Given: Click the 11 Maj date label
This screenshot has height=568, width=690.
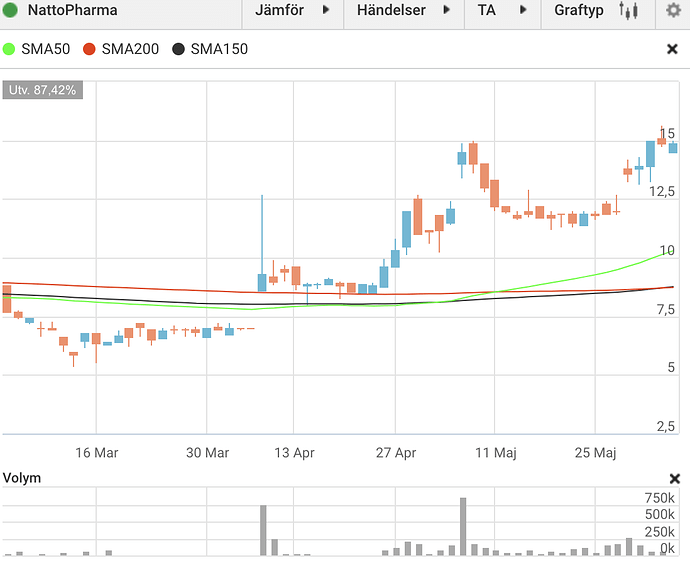Looking at the screenshot, I should pos(495,453).
